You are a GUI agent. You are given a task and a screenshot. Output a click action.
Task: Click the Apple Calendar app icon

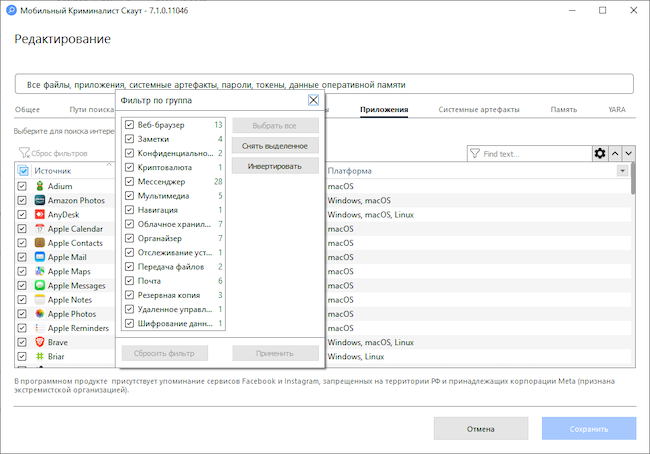[40, 228]
